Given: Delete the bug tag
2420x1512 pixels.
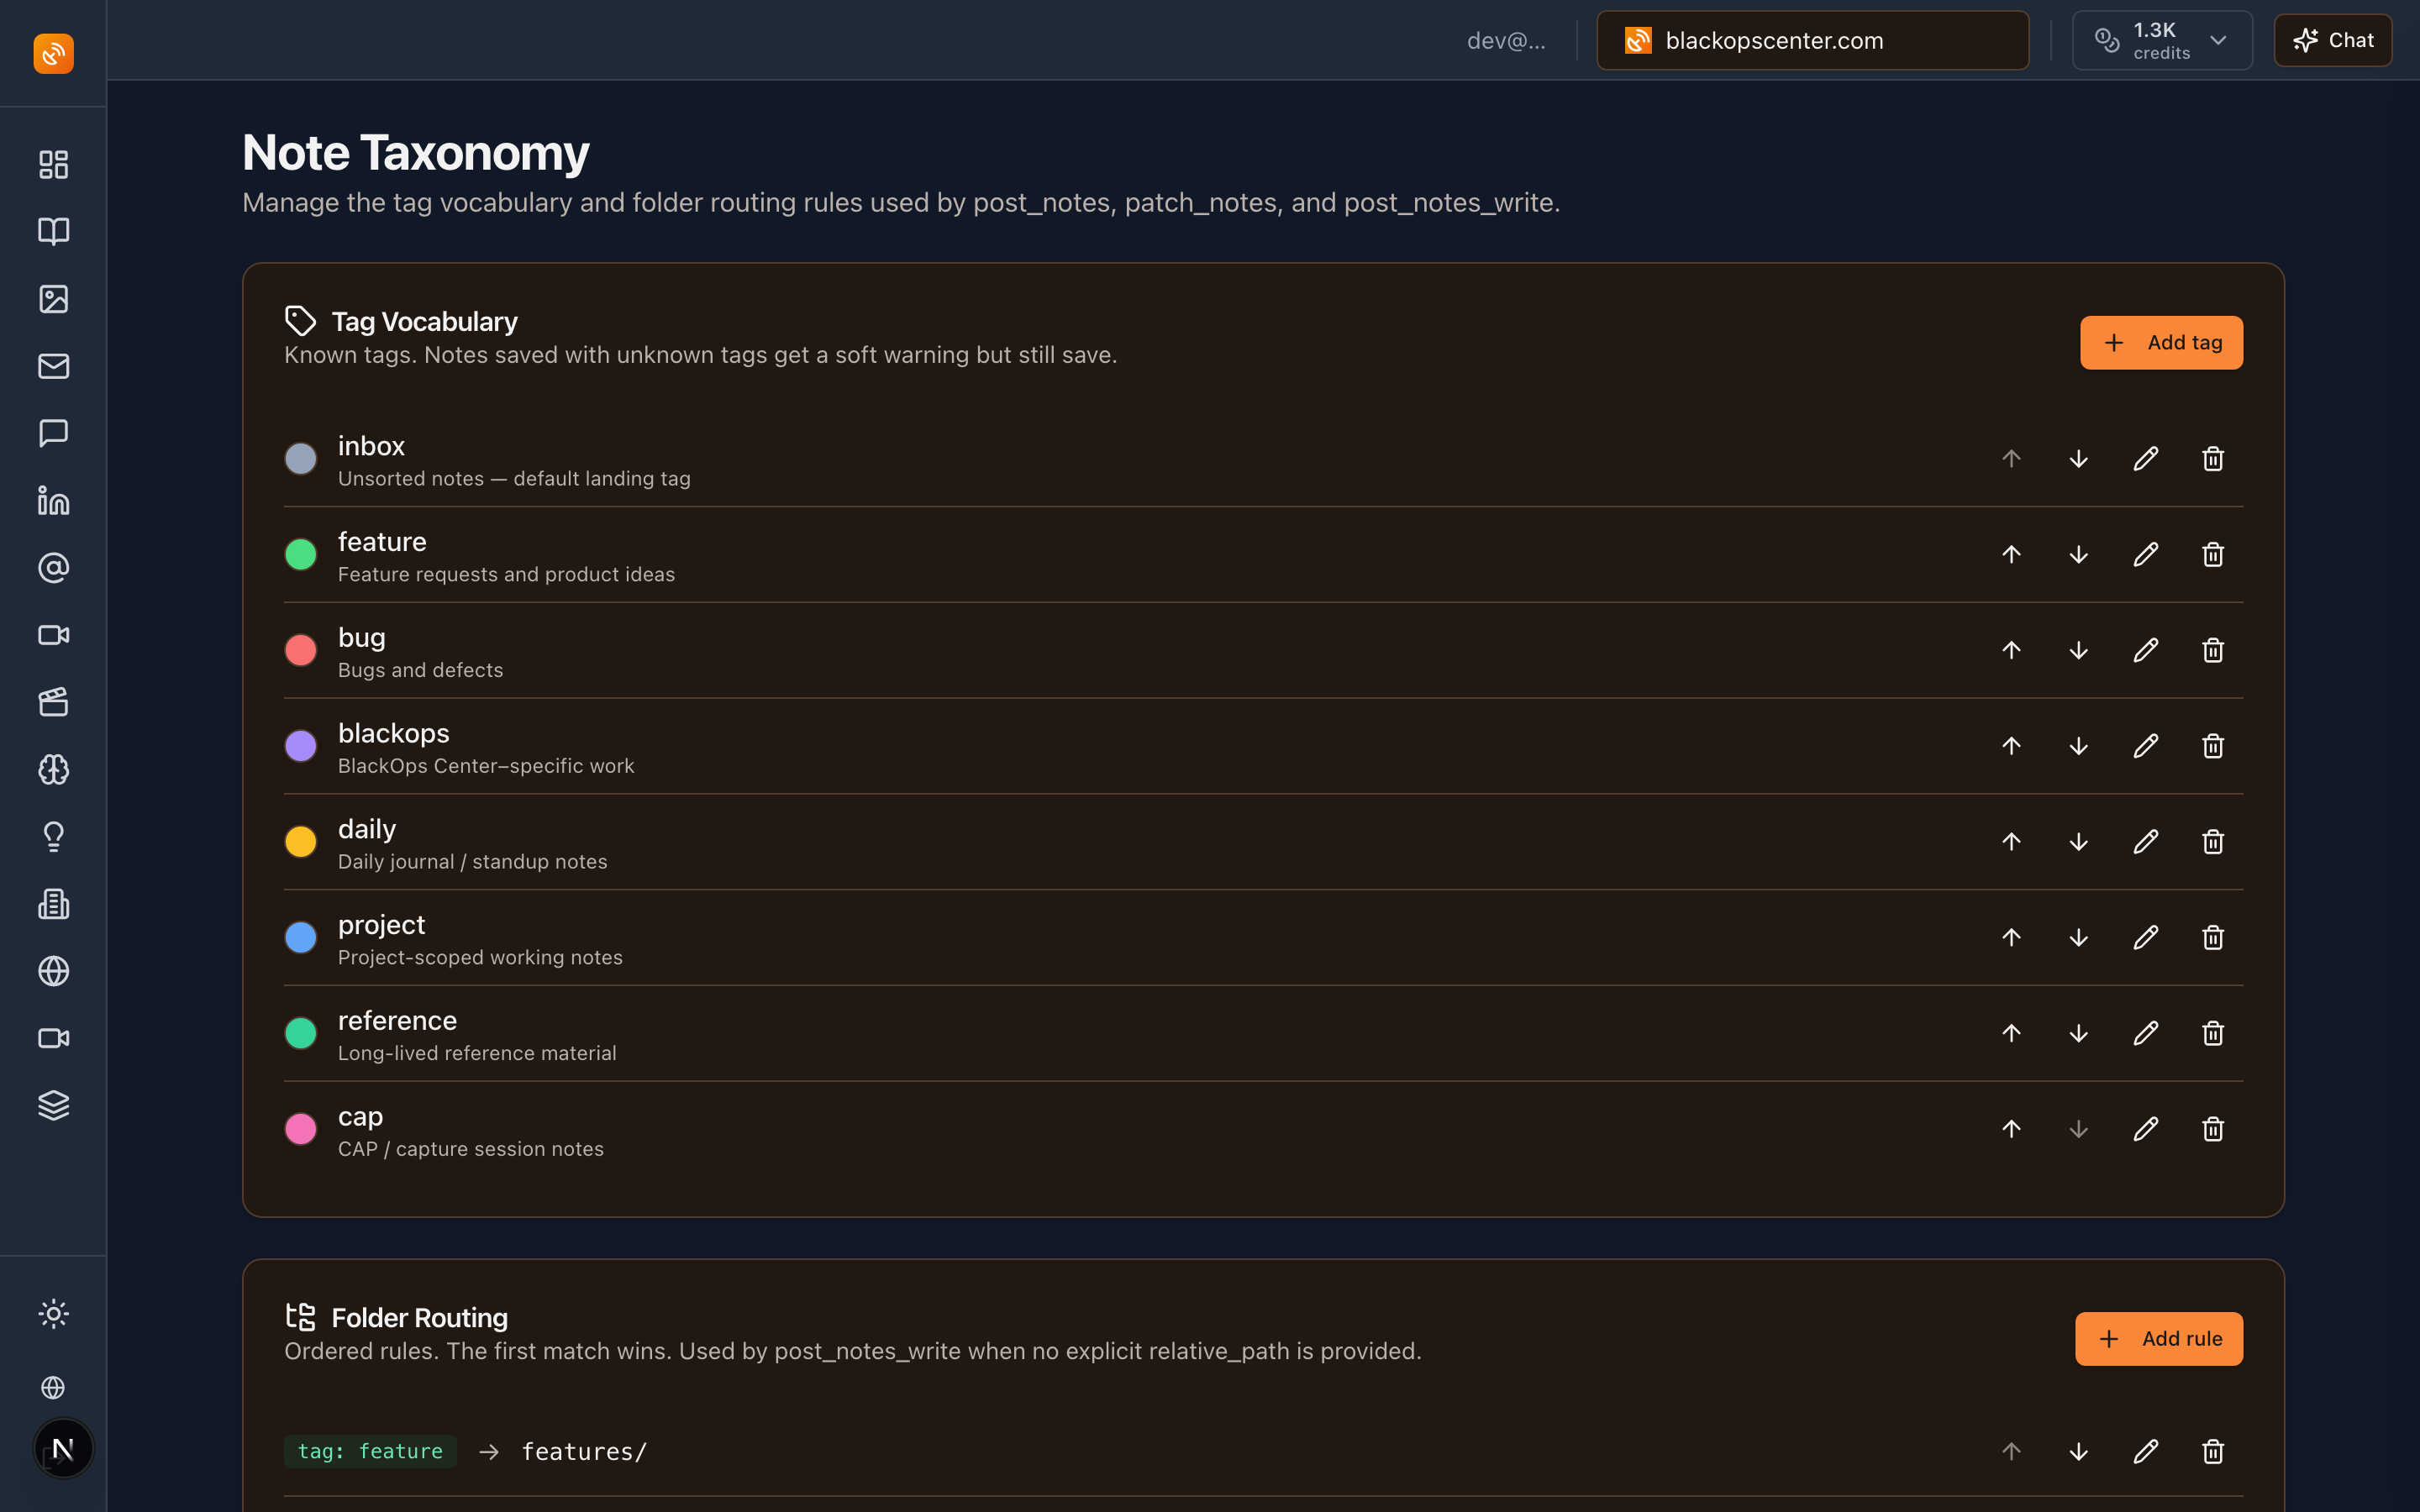Looking at the screenshot, I should pos(2212,650).
